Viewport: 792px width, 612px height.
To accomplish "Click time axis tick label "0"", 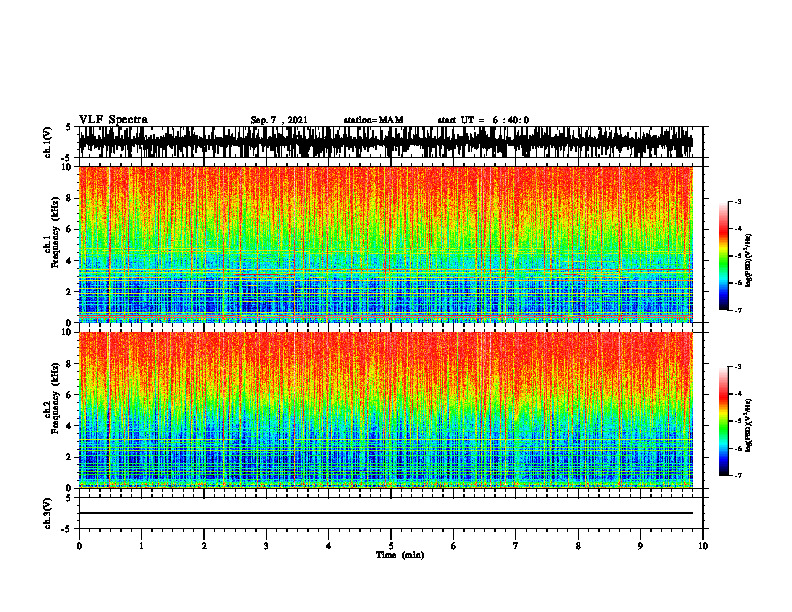I will tap(79, 546).
